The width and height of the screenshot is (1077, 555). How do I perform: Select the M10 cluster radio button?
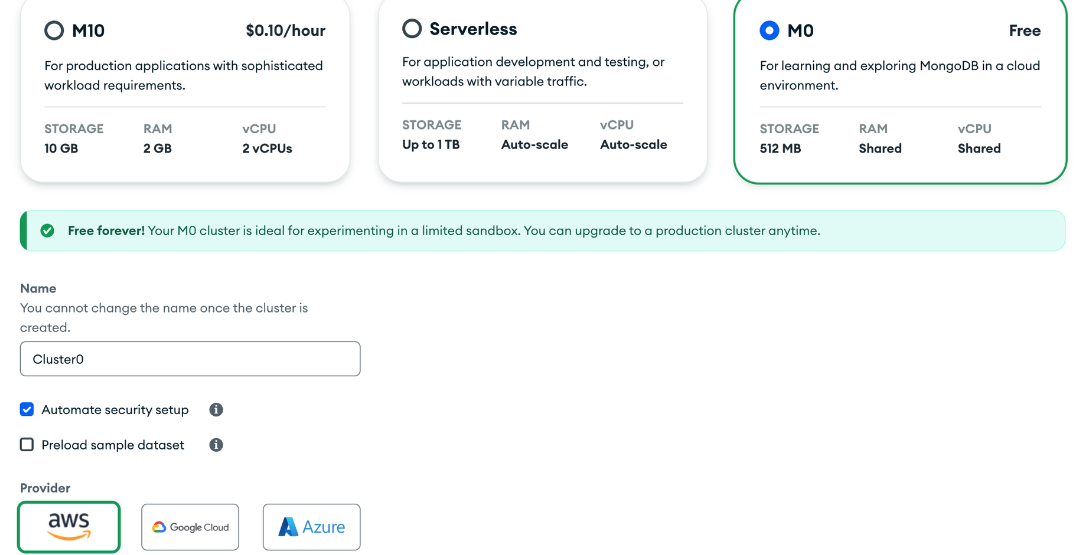[x=54, y=31]
